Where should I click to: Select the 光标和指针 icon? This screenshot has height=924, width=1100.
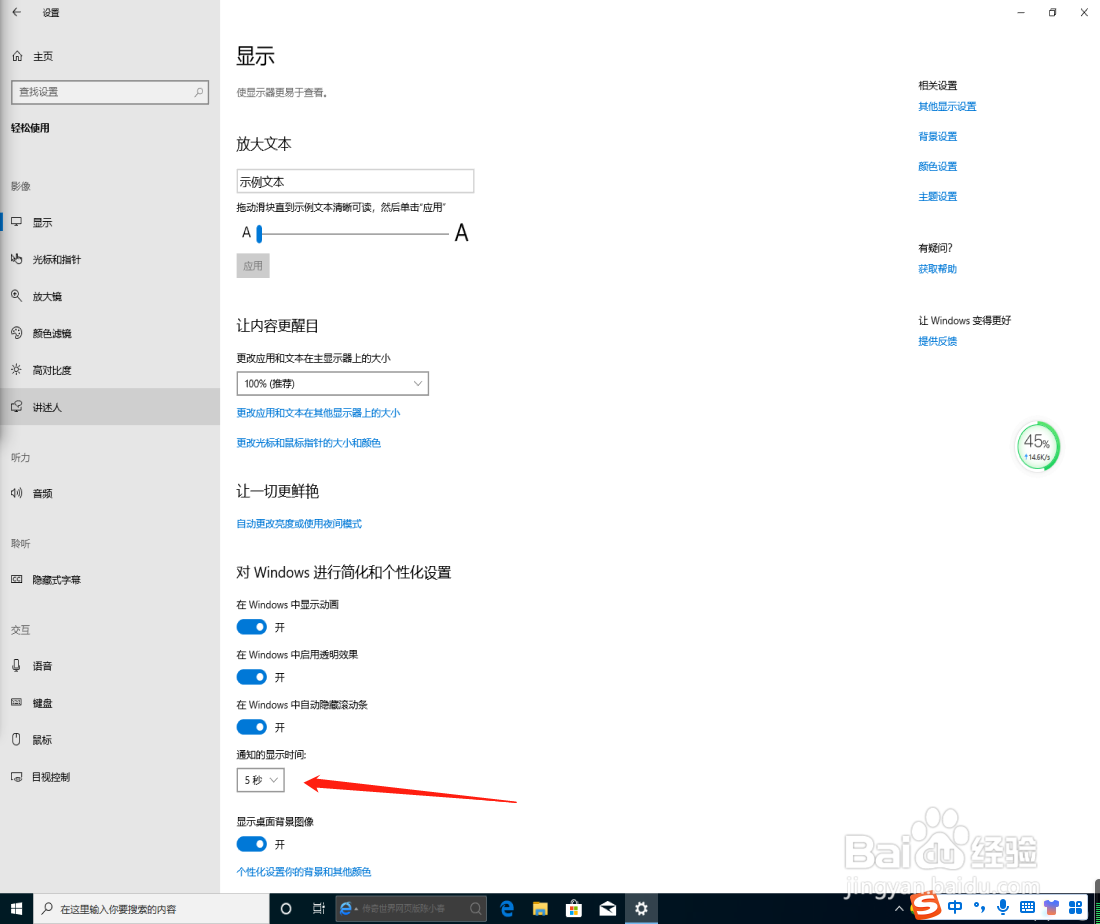[17, 259]
